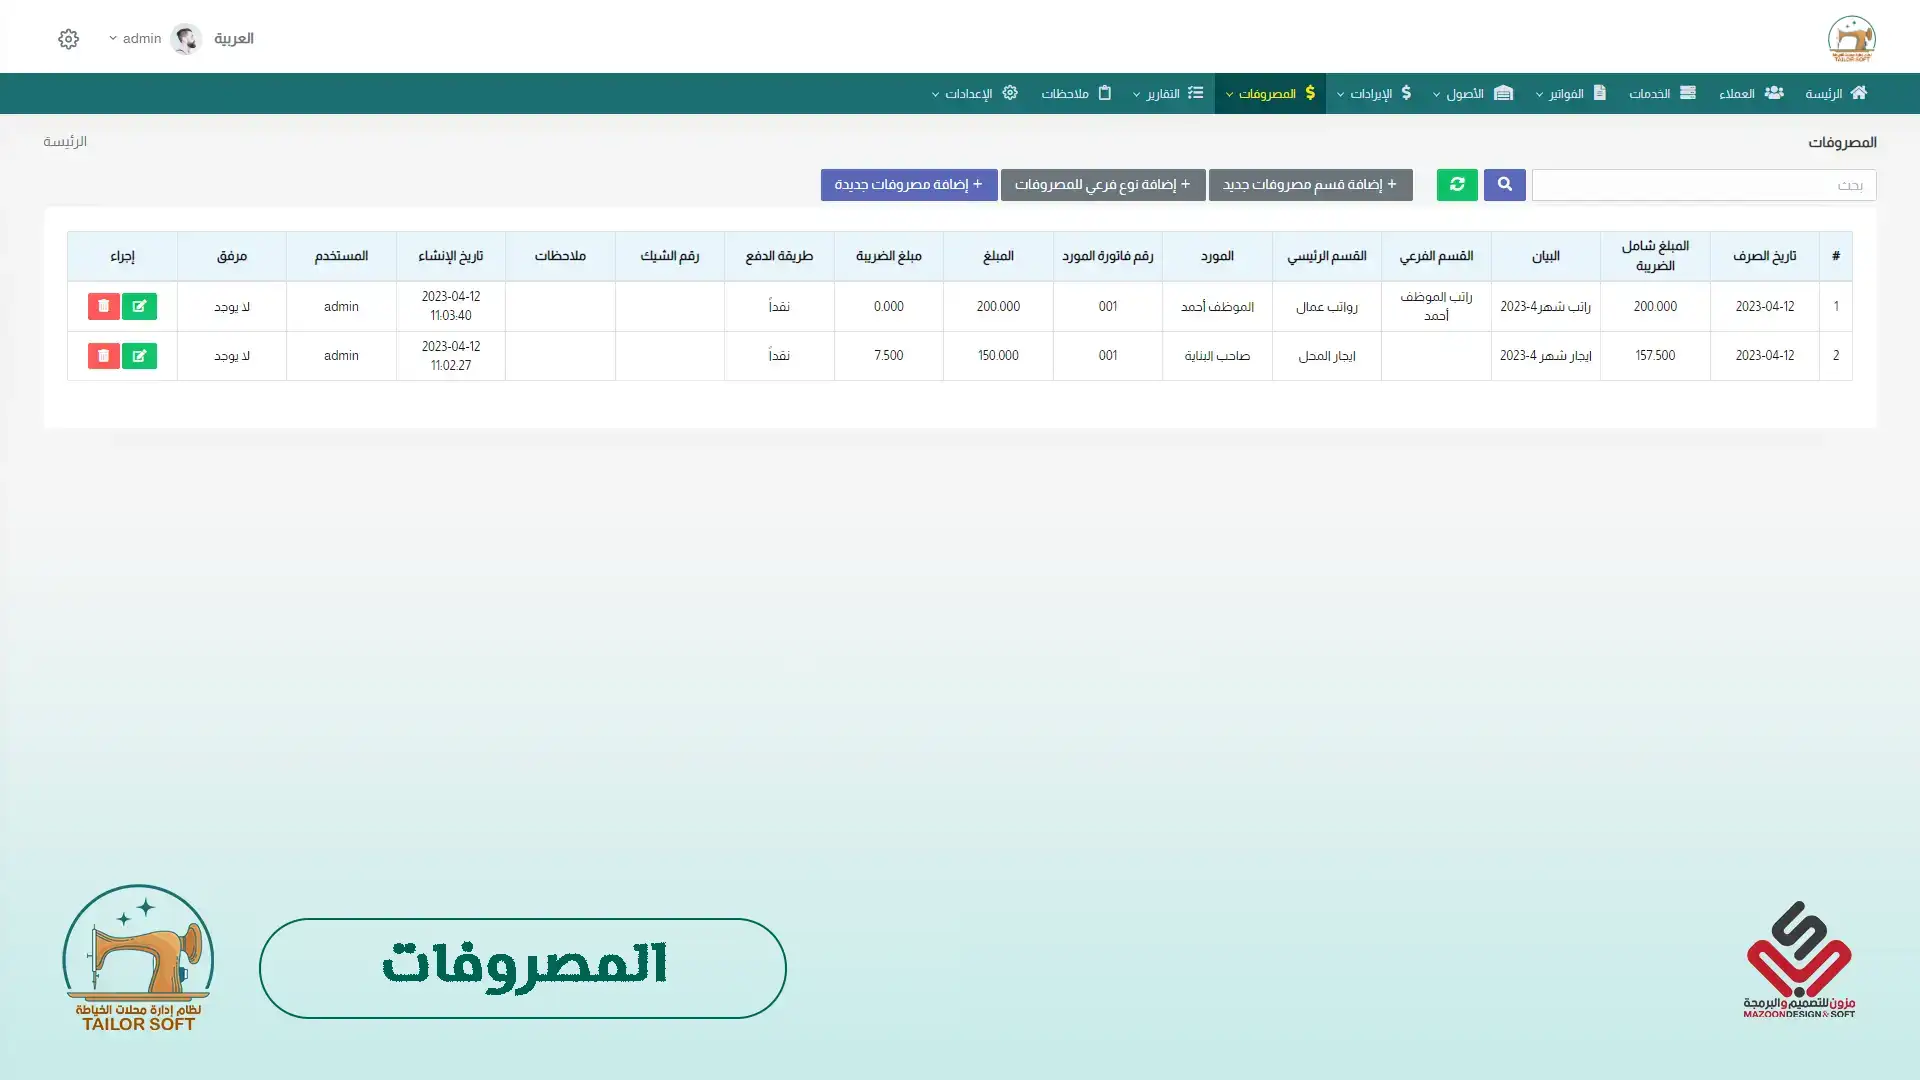Open the الفواتير invoices menu

[x=1570, y=93]
